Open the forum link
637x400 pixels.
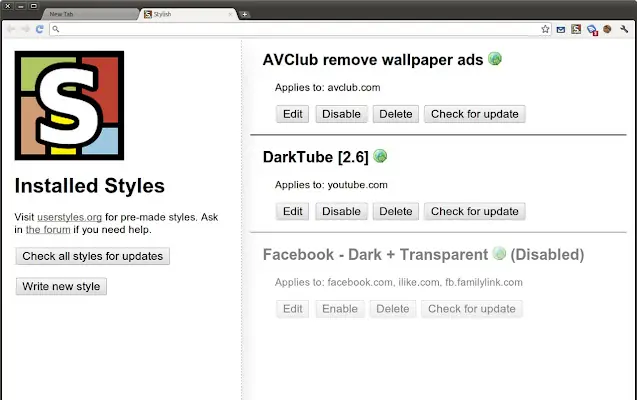point(48,229)
